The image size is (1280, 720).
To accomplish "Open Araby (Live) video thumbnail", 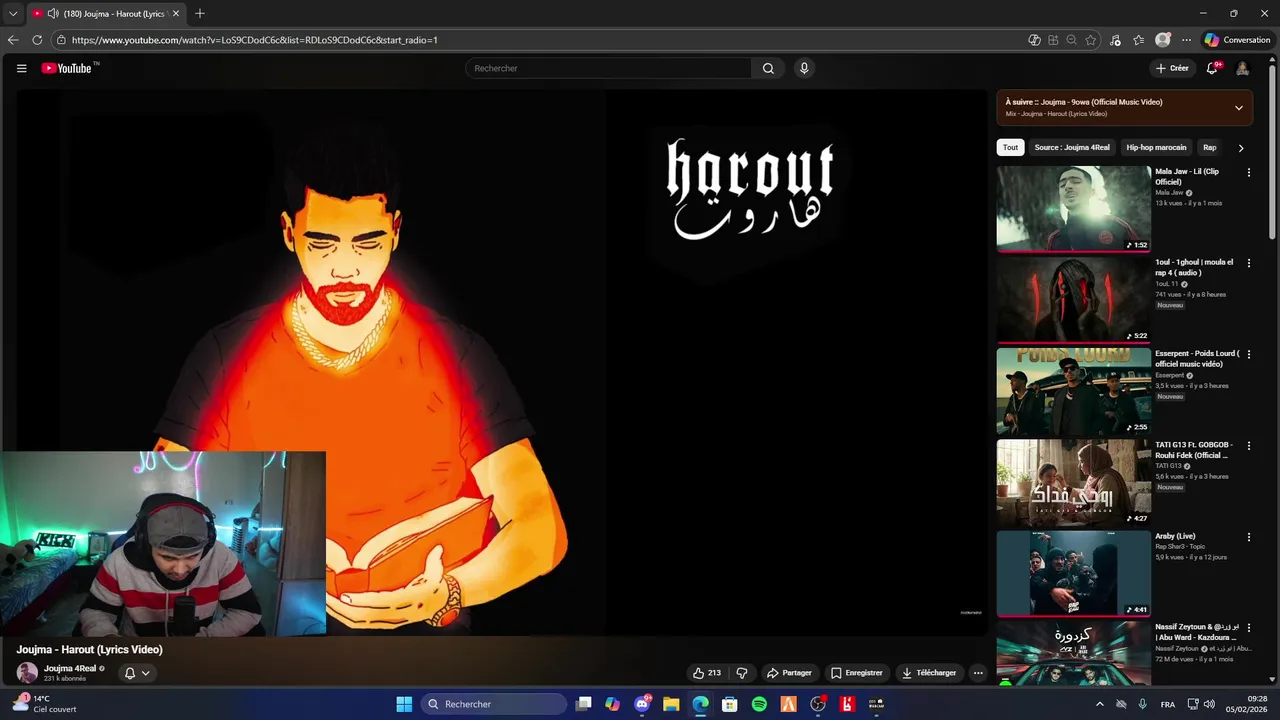I will click(x=1074, y=572).
